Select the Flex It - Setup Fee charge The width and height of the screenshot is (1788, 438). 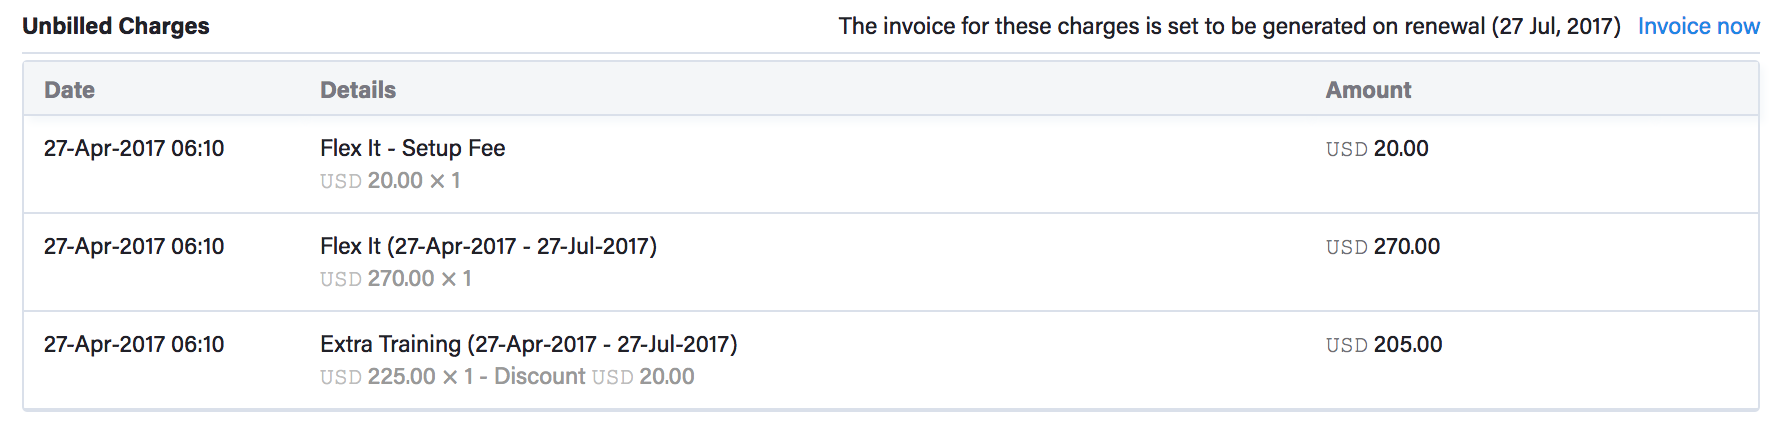tap(412, 149)
